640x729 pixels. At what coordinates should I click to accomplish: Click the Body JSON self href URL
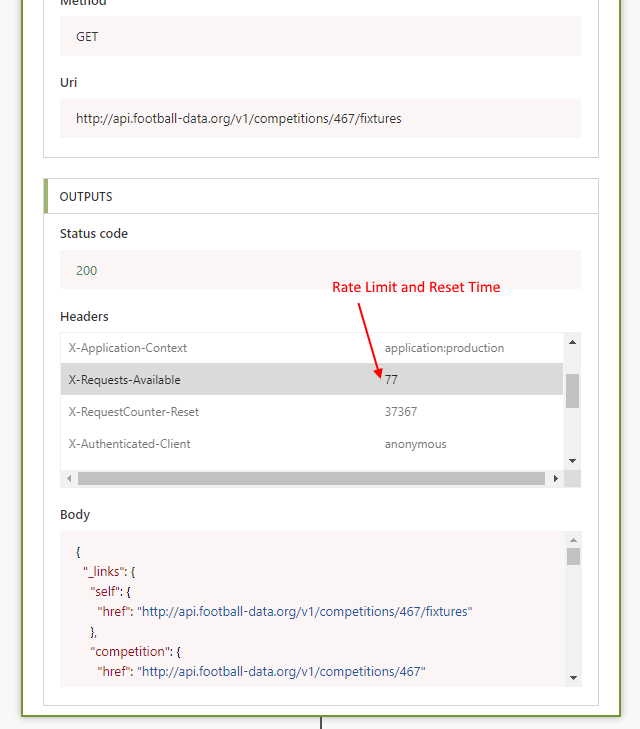coord(304,611)
